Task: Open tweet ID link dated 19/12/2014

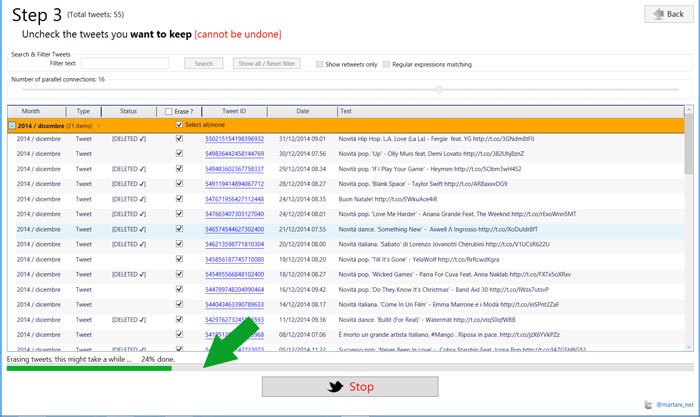Action: tap(234, 259)
